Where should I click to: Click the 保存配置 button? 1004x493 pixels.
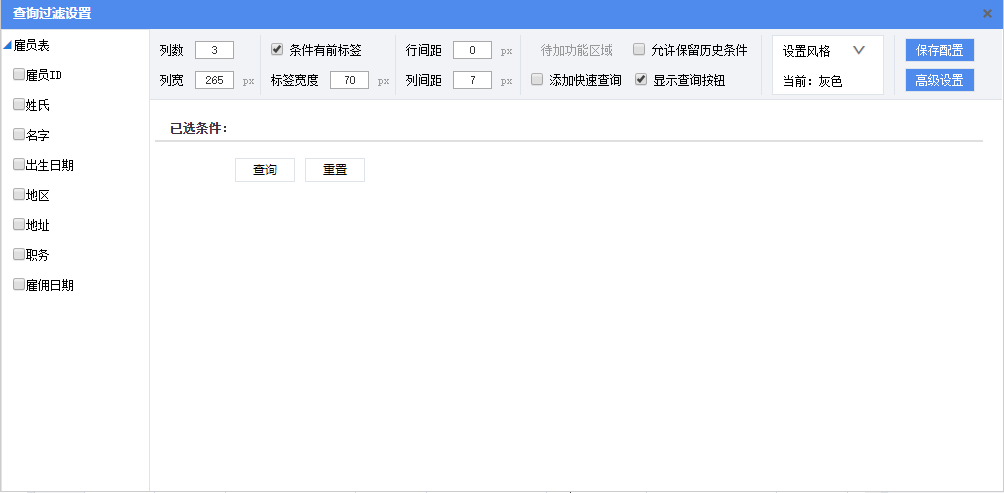point(939,50)
